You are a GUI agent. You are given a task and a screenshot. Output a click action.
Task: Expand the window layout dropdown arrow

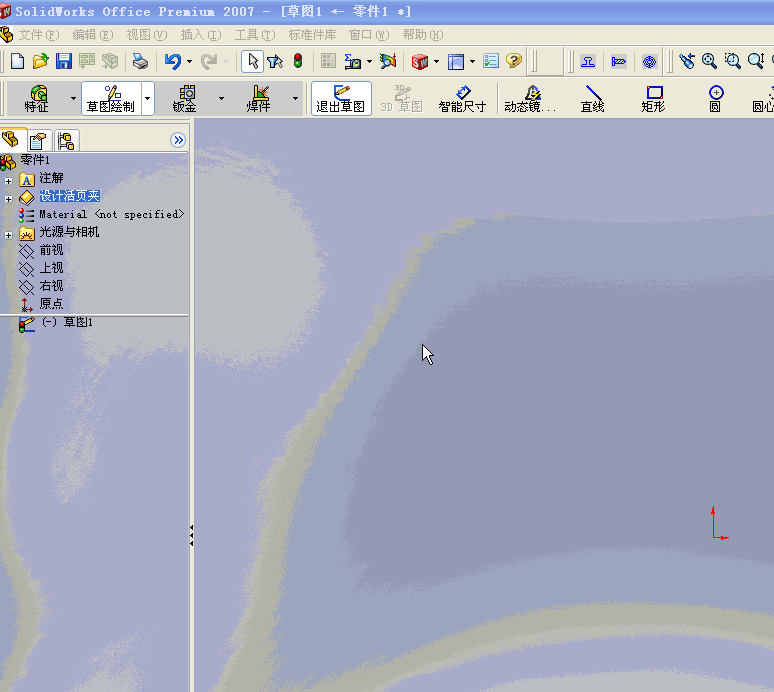click(x=472, y=62)
